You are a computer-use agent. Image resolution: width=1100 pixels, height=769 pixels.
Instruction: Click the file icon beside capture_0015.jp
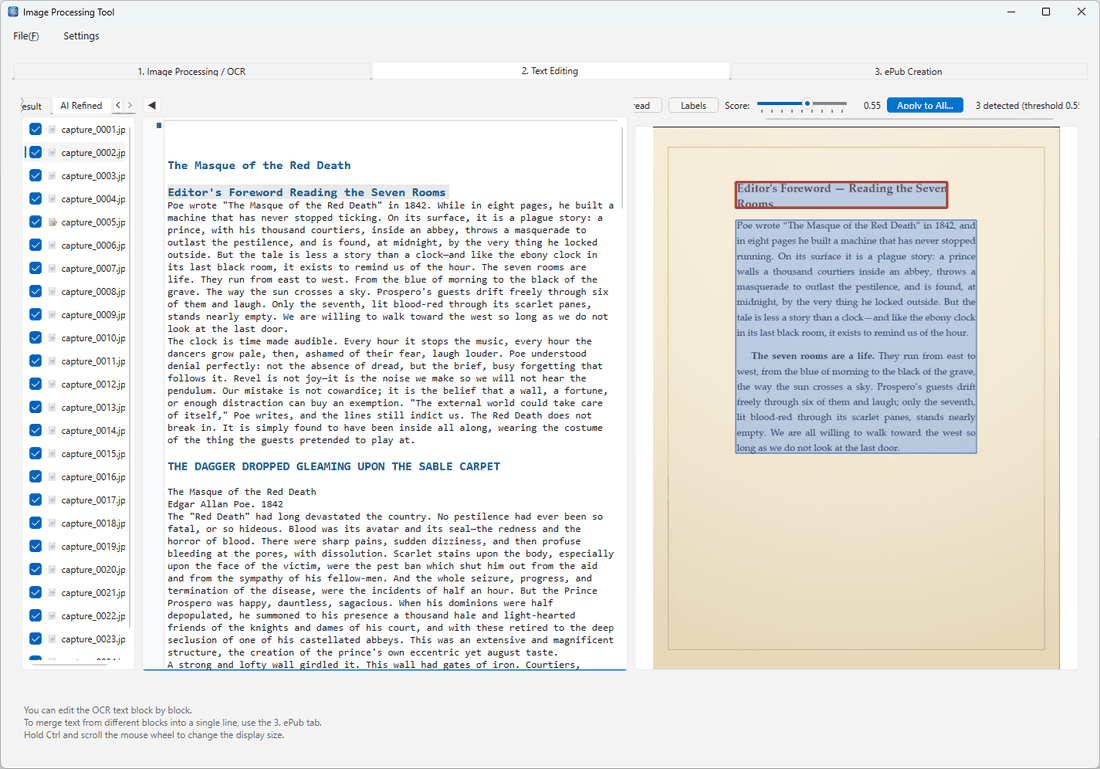[52, 454]
